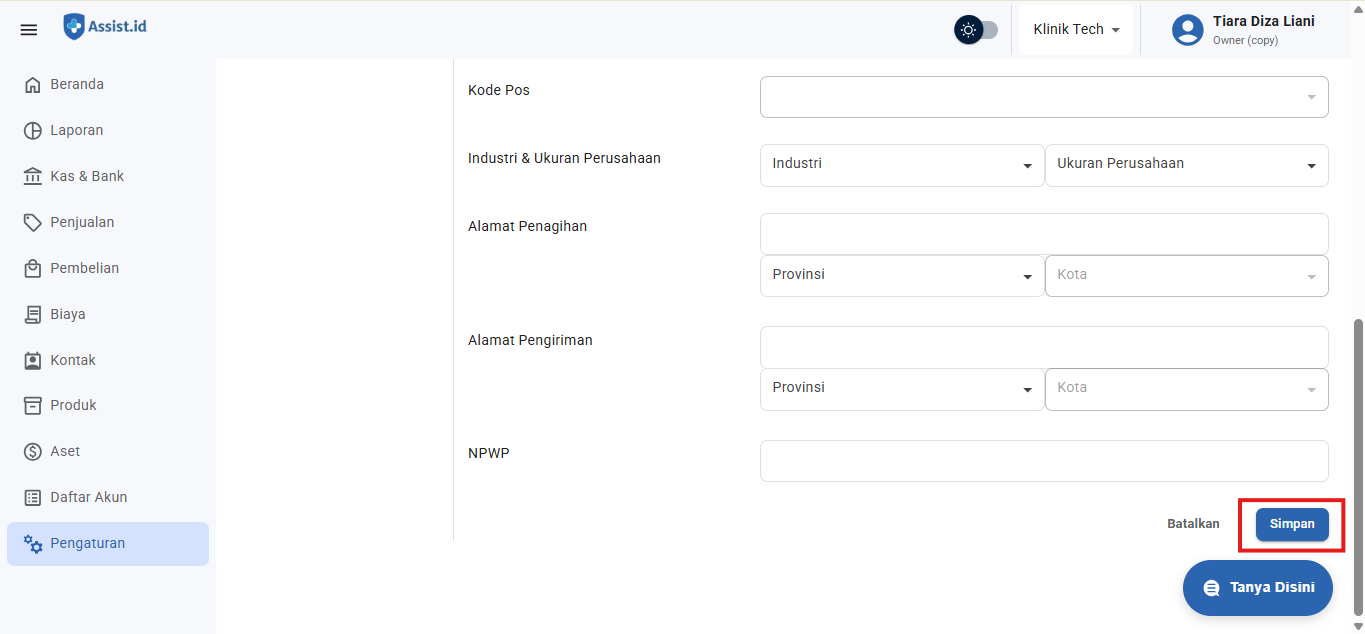Screen dimensions: 1365x634
Task: Open Kas & Bank via bank icon
Action: (33, 177)
